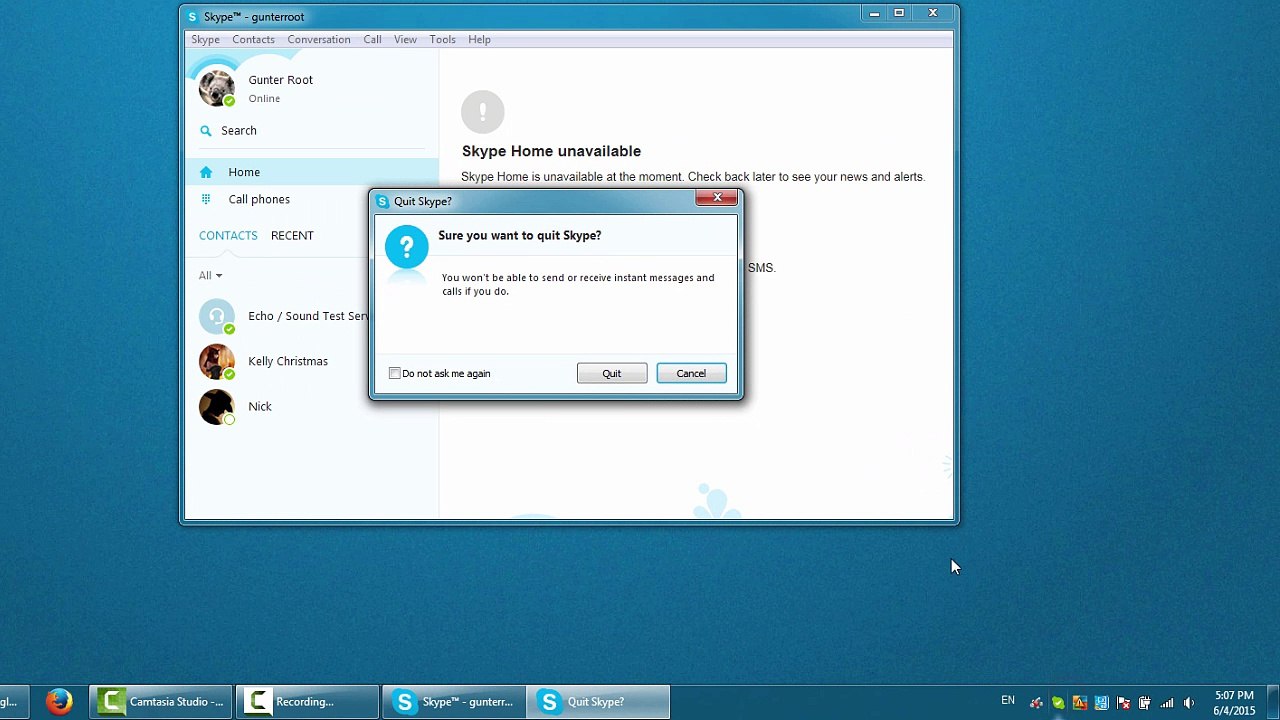Close the Quit Skype dialog with X
This screenshot has width=1280, height=720.
point(717,198)
